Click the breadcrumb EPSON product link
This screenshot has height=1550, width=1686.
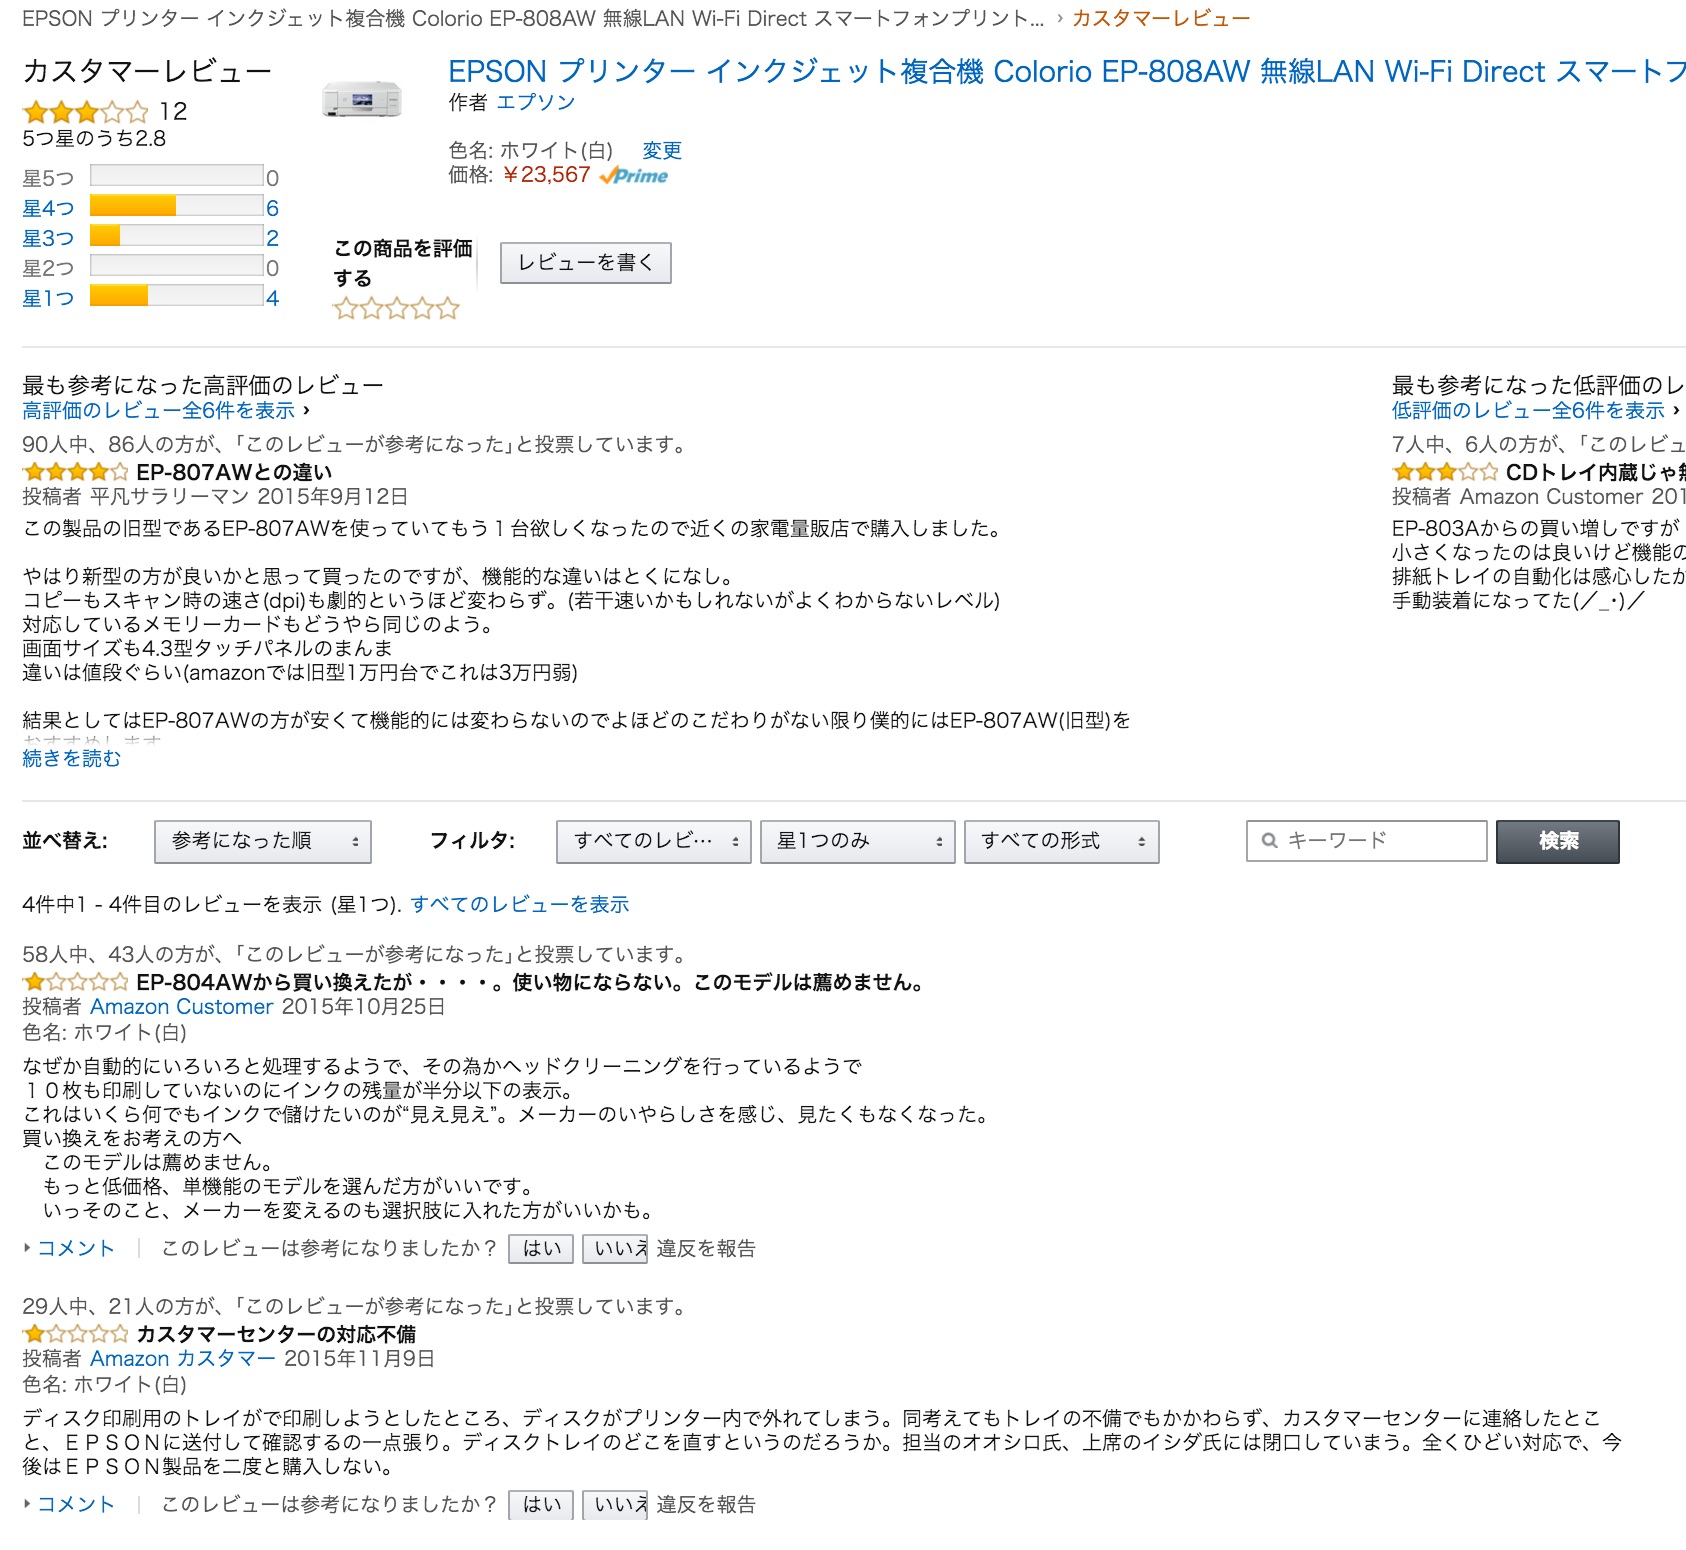point(533,18)
